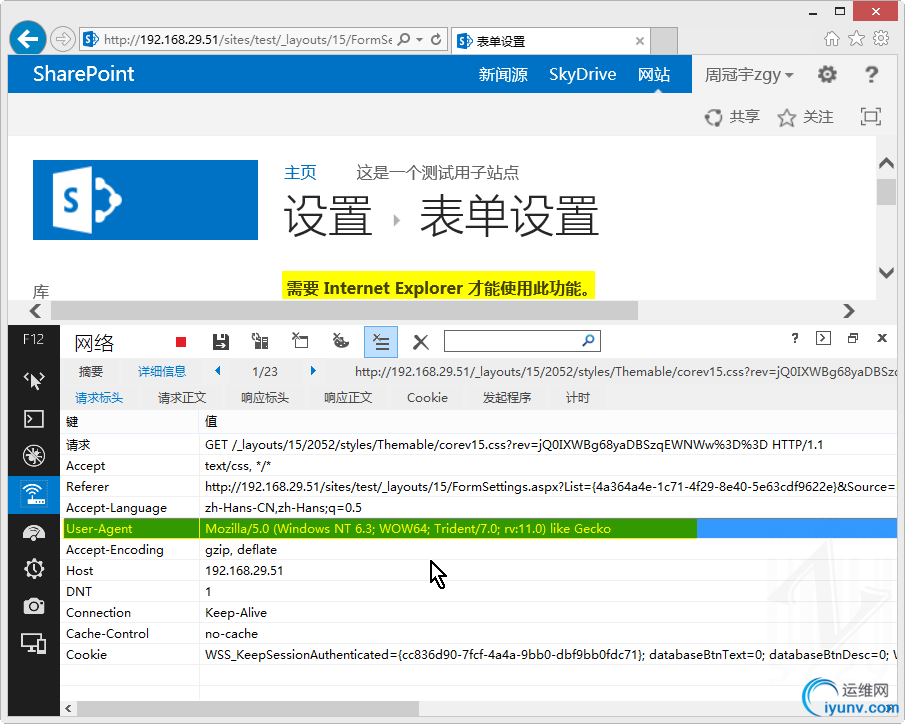Viewport: 905px width, 724px height.
Task: Stop network capture with red square
Action: tap(181, 342)
